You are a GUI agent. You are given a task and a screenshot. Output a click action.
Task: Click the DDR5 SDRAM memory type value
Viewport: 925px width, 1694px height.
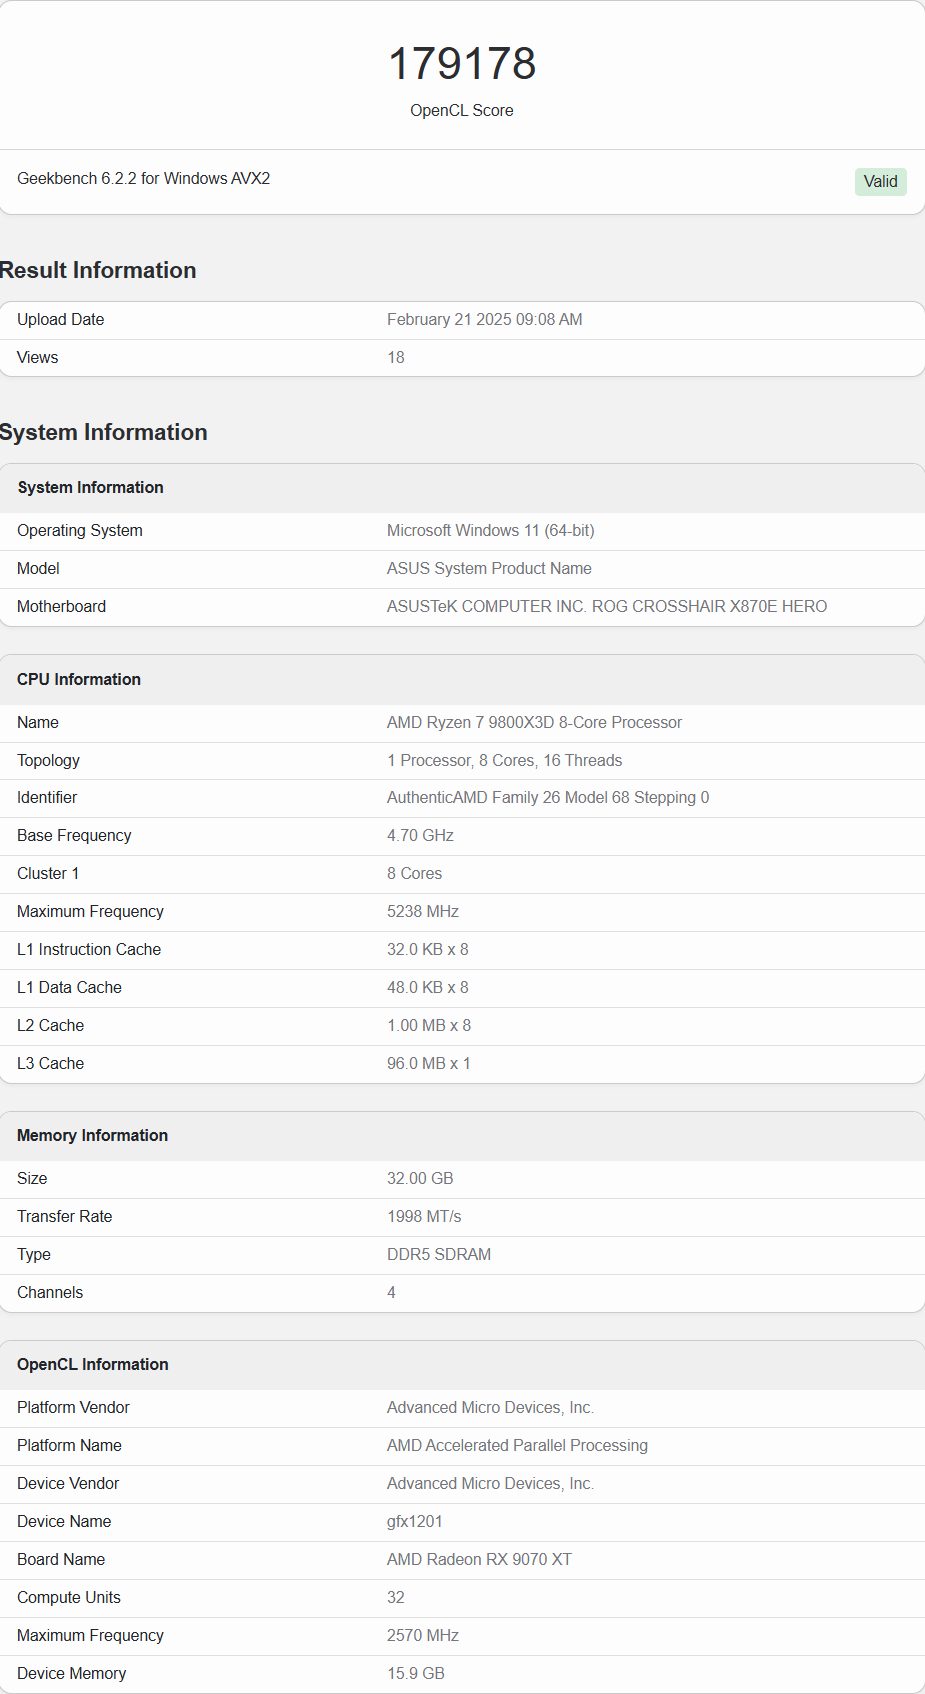438,1255
